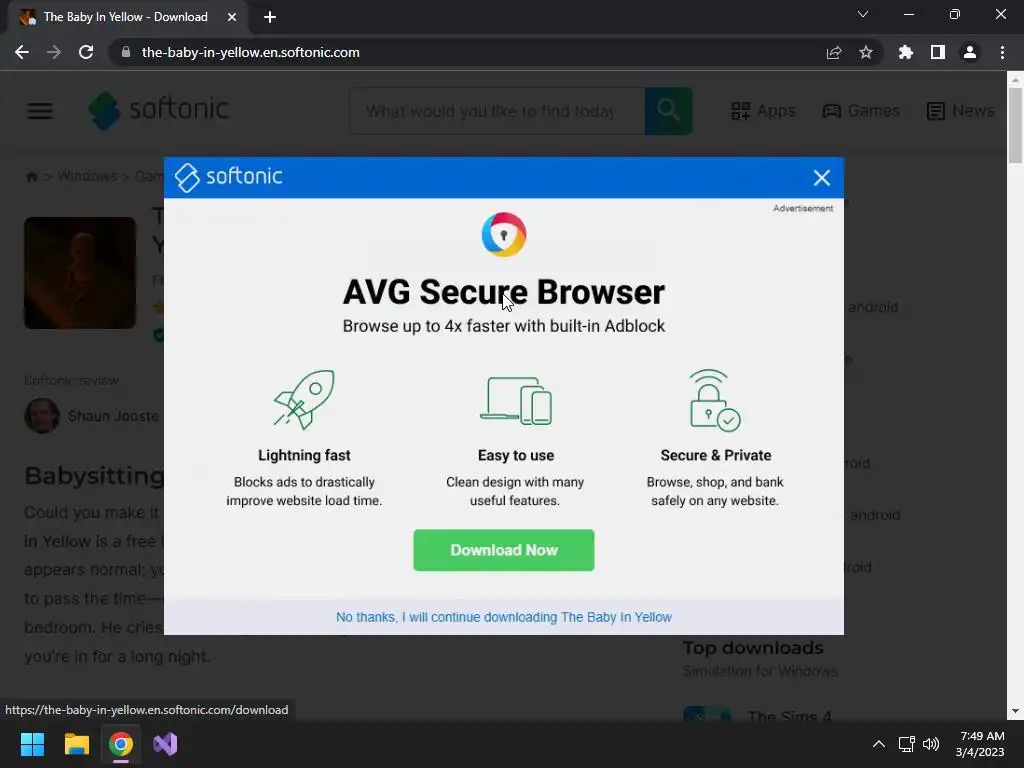Click the site padlock icon in address bar
The image size is (1024, 768).
[x=126, y=52]
